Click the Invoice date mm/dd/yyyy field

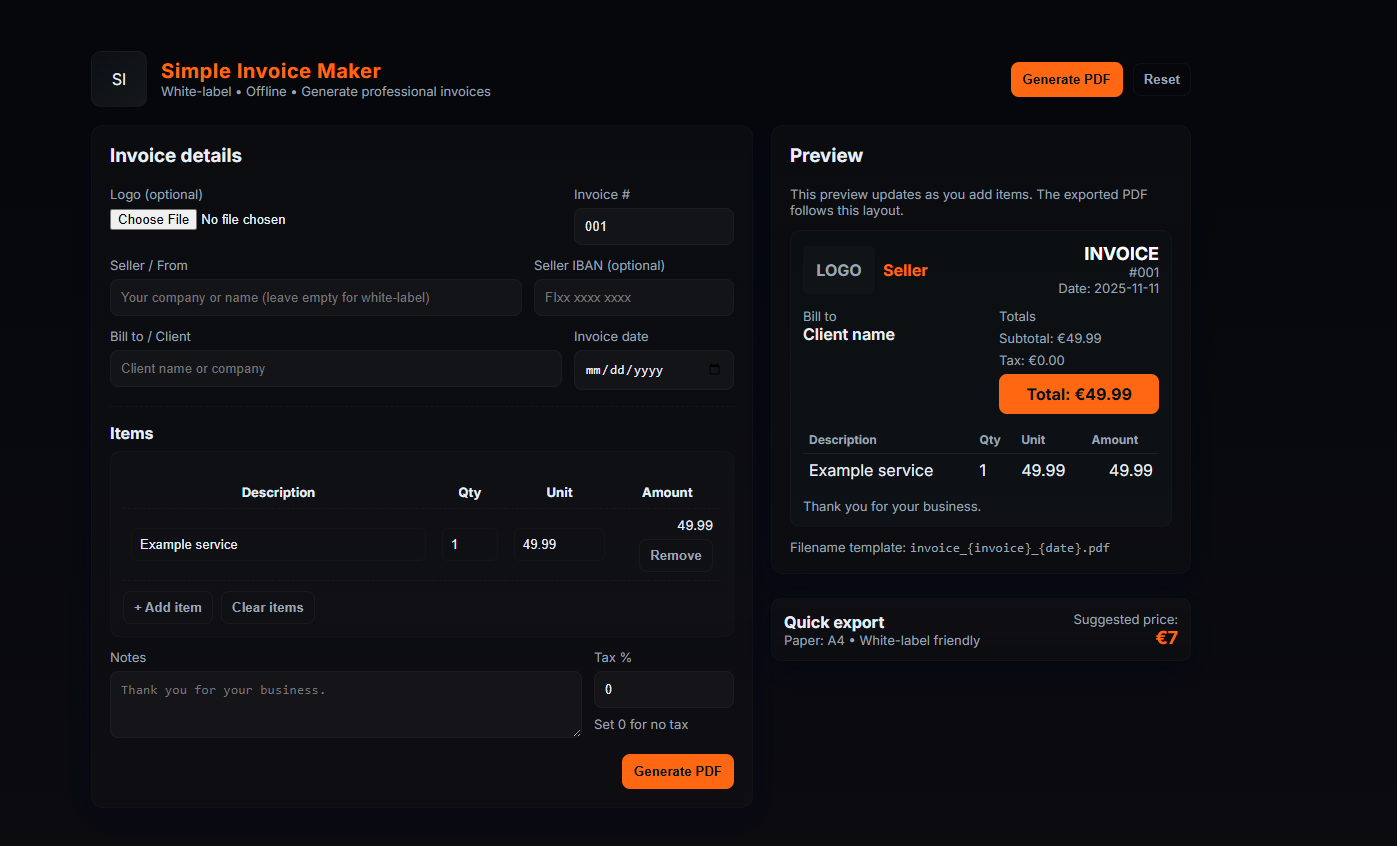[640, 370]
